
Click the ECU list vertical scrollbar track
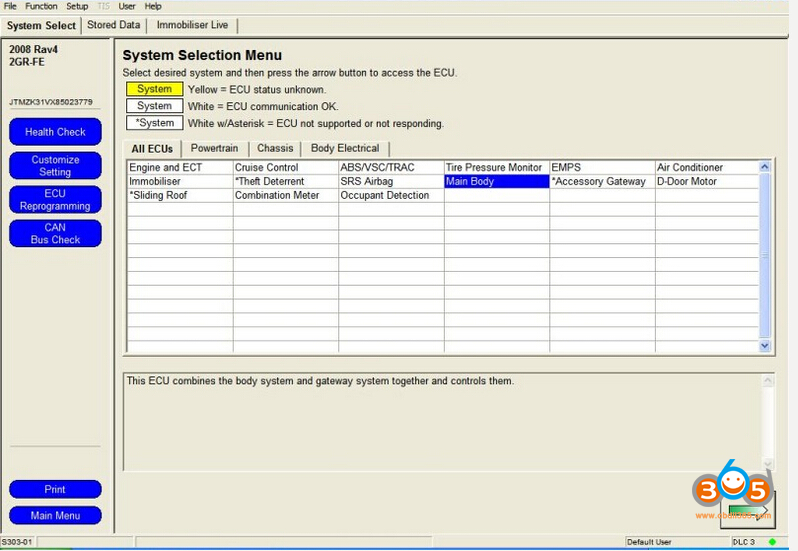pyautogui.click(x=764, y=256)
